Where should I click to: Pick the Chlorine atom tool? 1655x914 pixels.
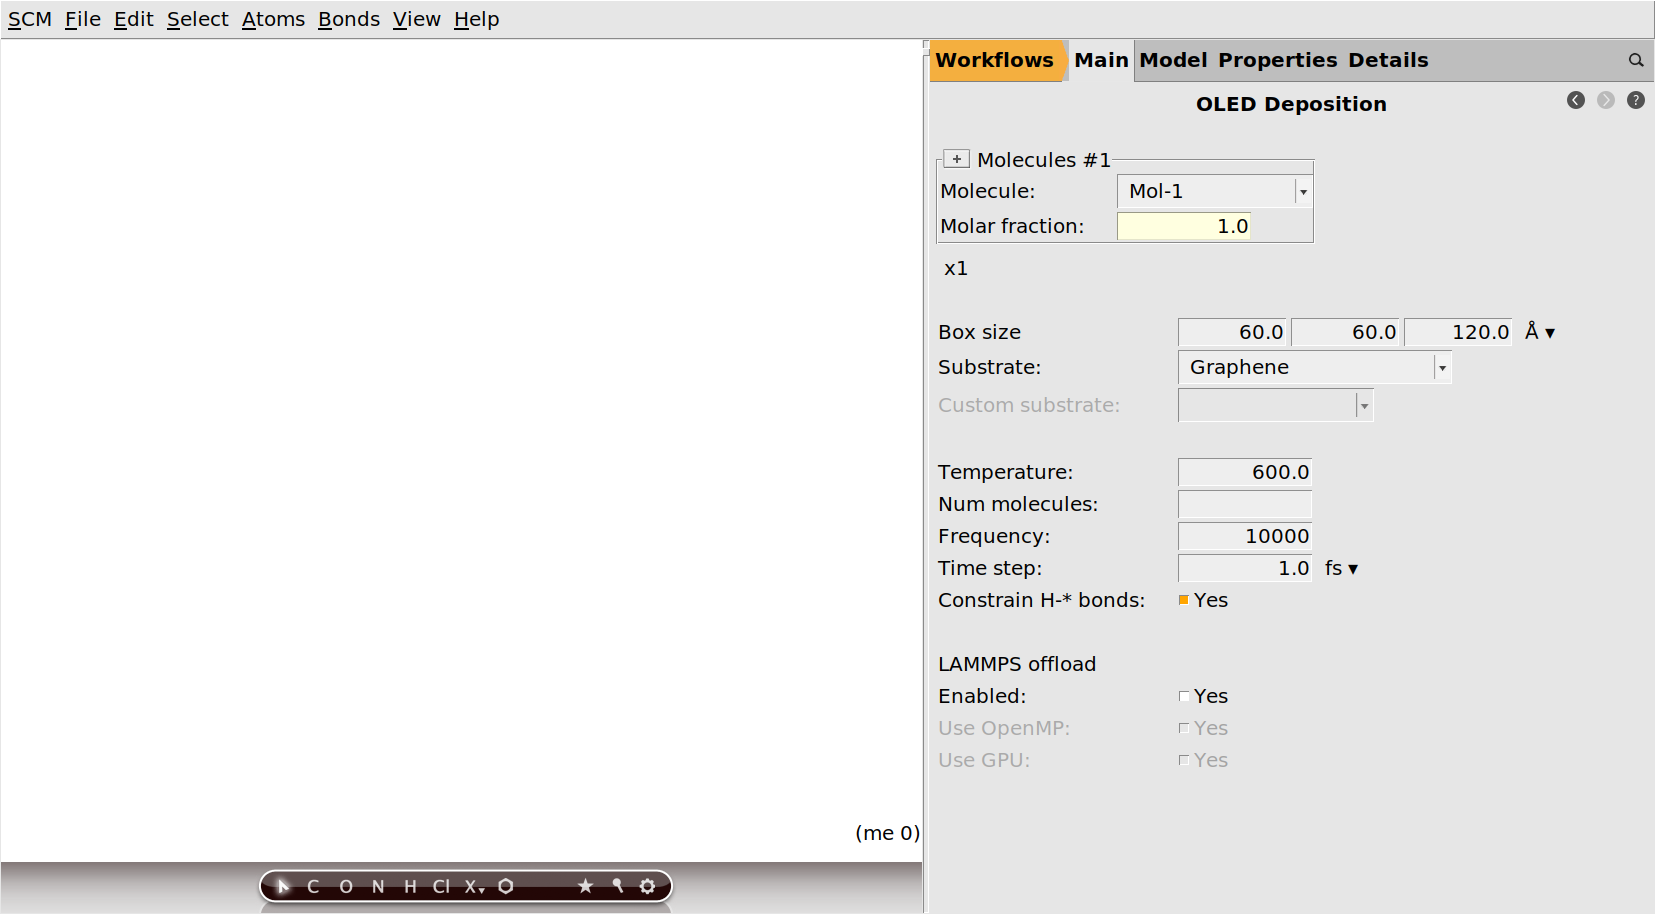click(x=441, y=886)
